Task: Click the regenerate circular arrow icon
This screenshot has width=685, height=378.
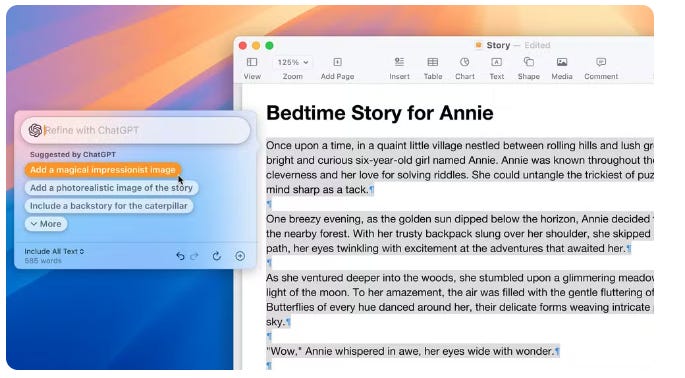Action: pyautogui.click(x=217, y=256)
